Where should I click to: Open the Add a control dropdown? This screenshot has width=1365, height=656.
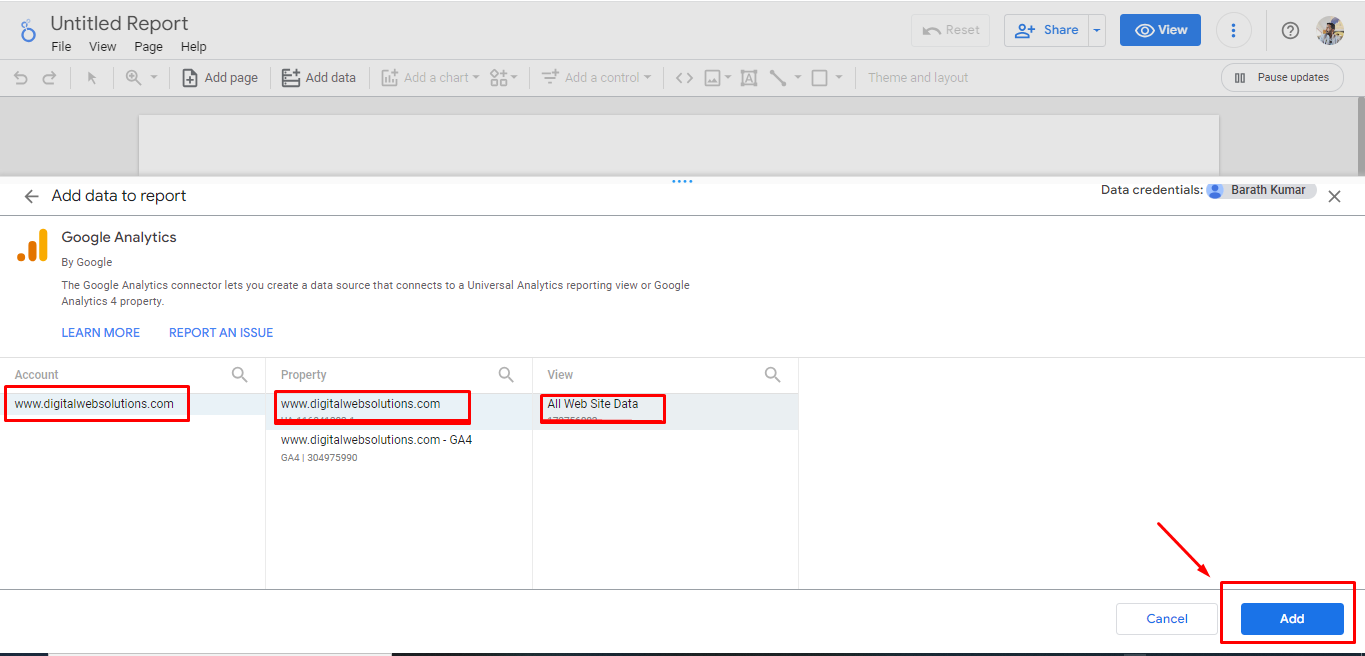(x=596, y=78)
